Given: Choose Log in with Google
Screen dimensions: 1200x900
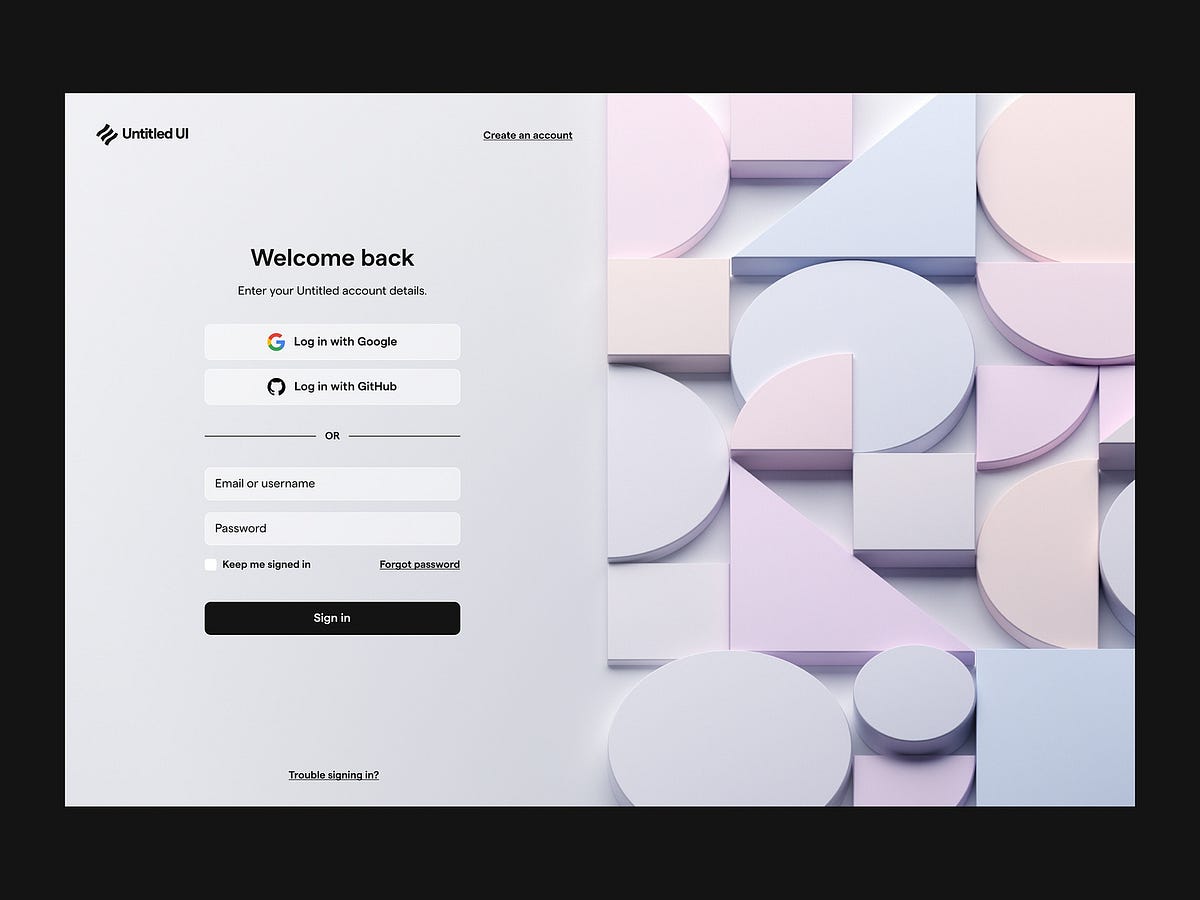Looking at the screenshot, I should (332, 341).
